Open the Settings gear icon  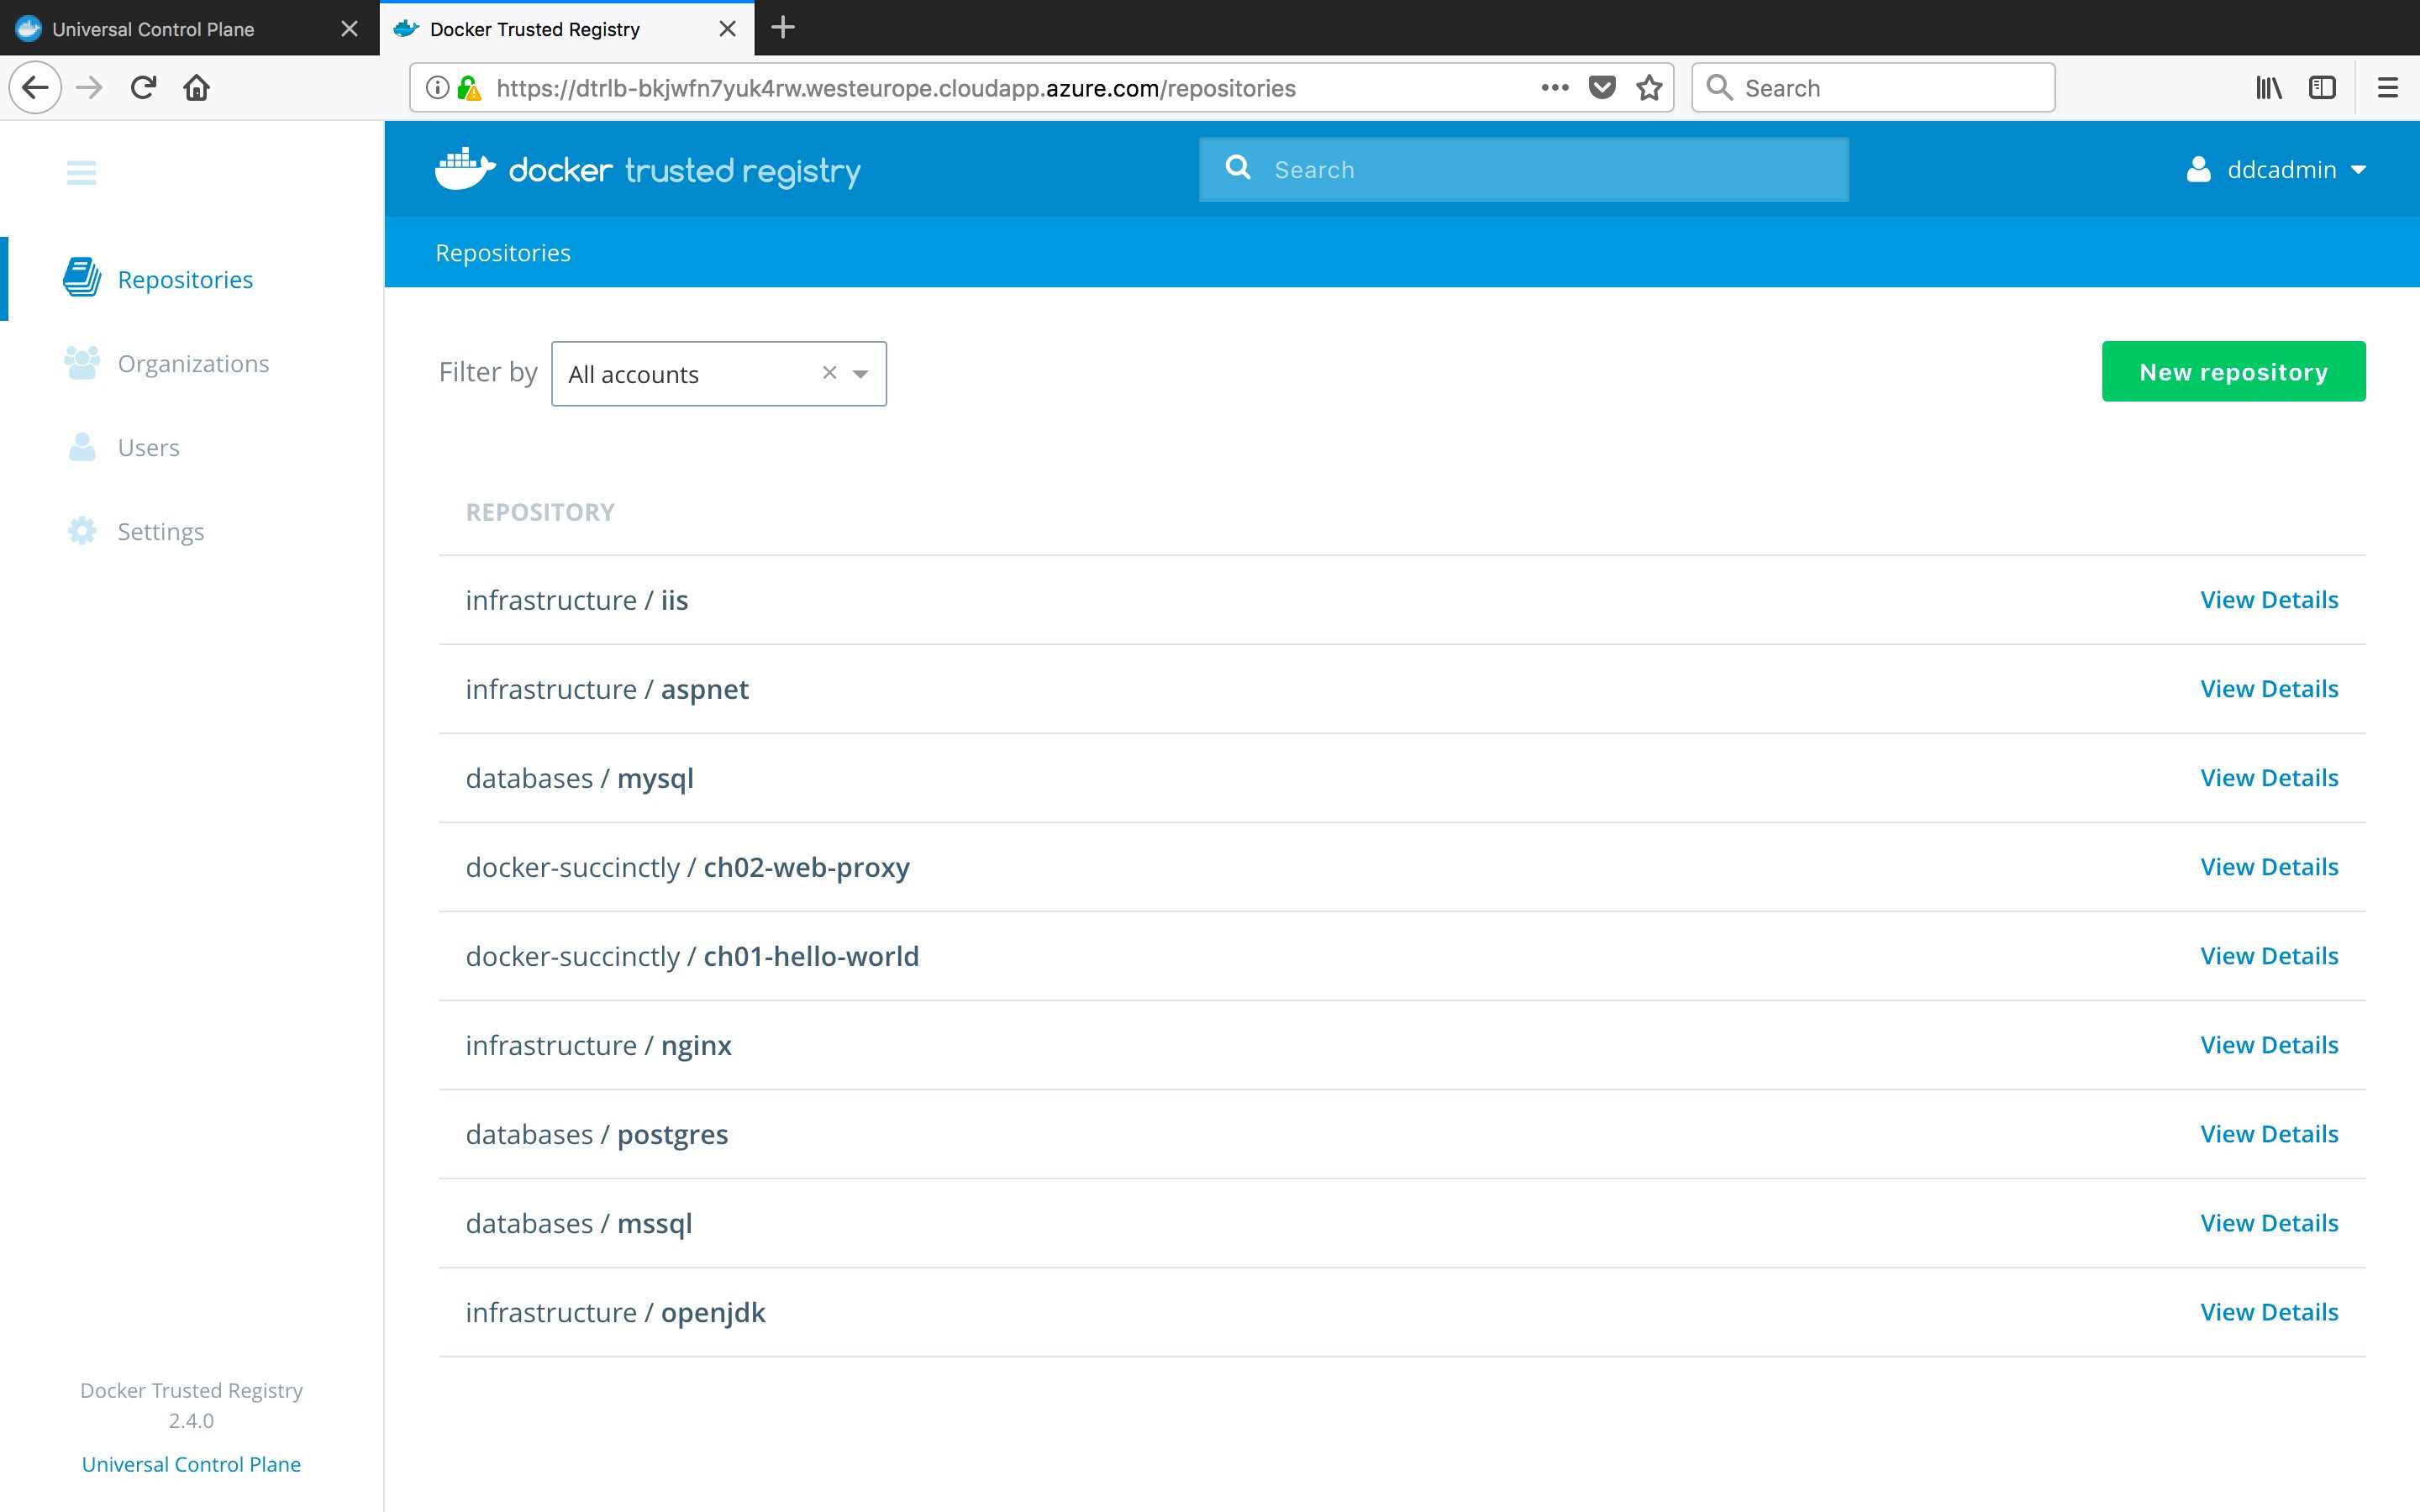(x=82, y=531)
